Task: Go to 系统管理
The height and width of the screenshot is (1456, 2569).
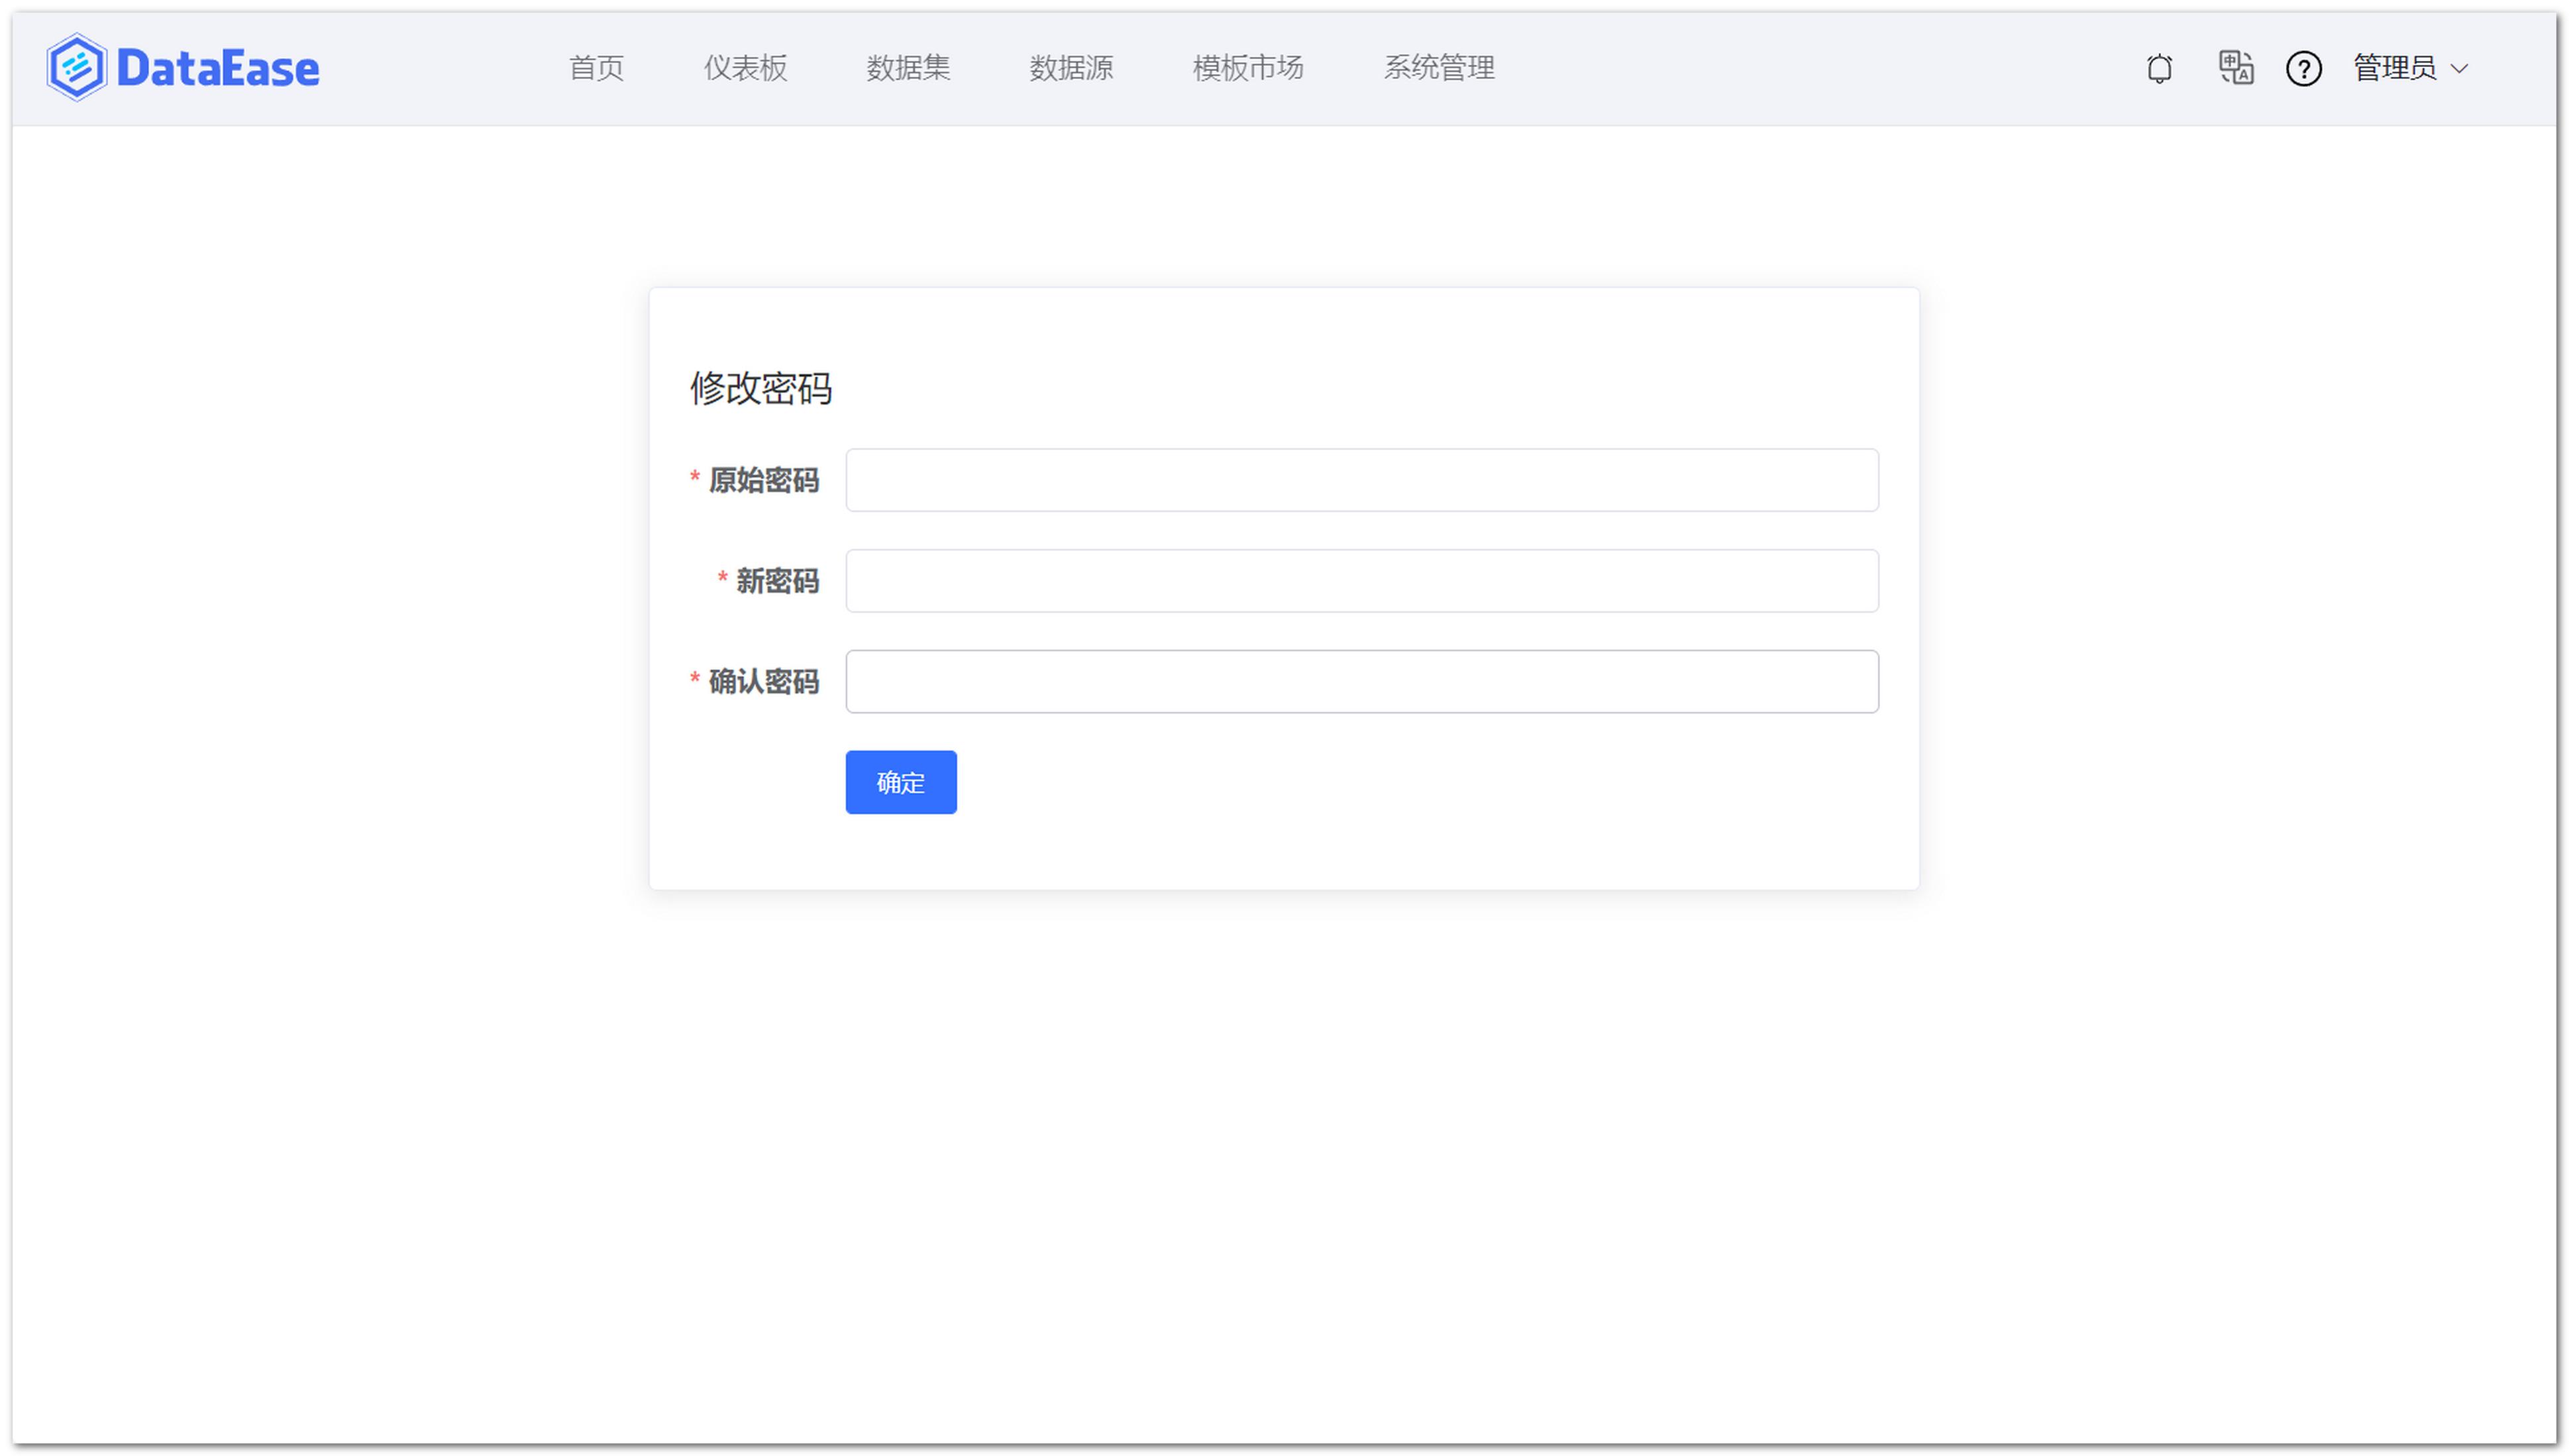Action: (1438, 68)
